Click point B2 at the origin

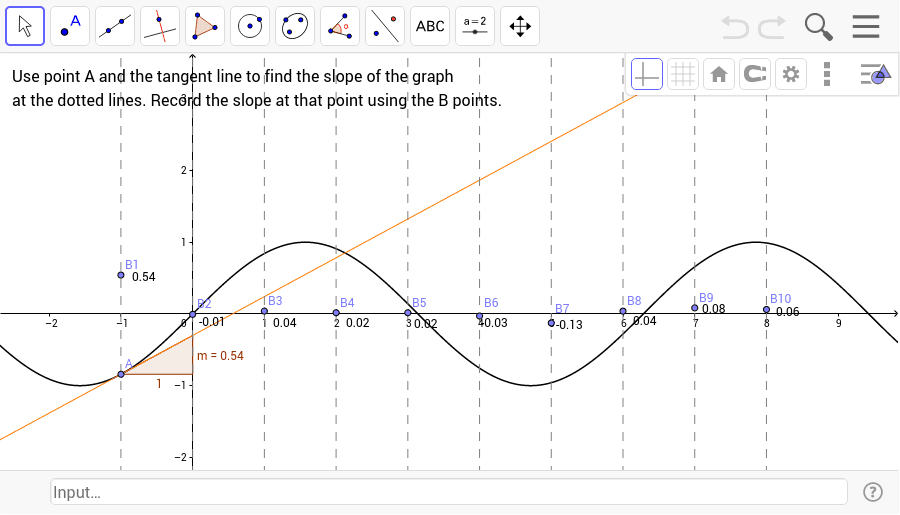[193, 314]
